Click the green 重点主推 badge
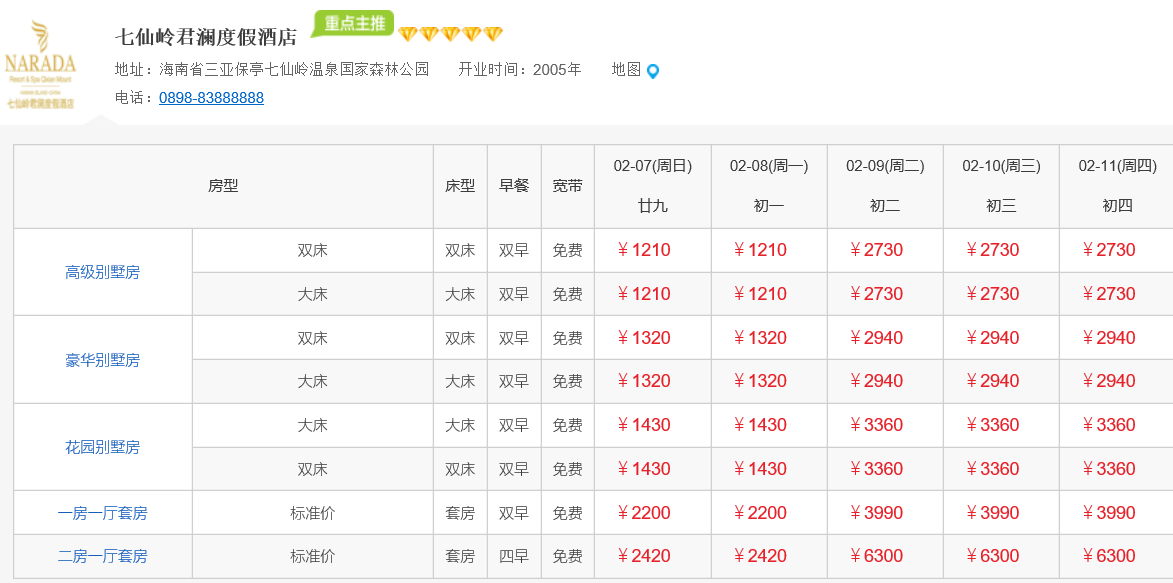The height and width of the screenshot is (583, 1173). (x=353, y=23)
